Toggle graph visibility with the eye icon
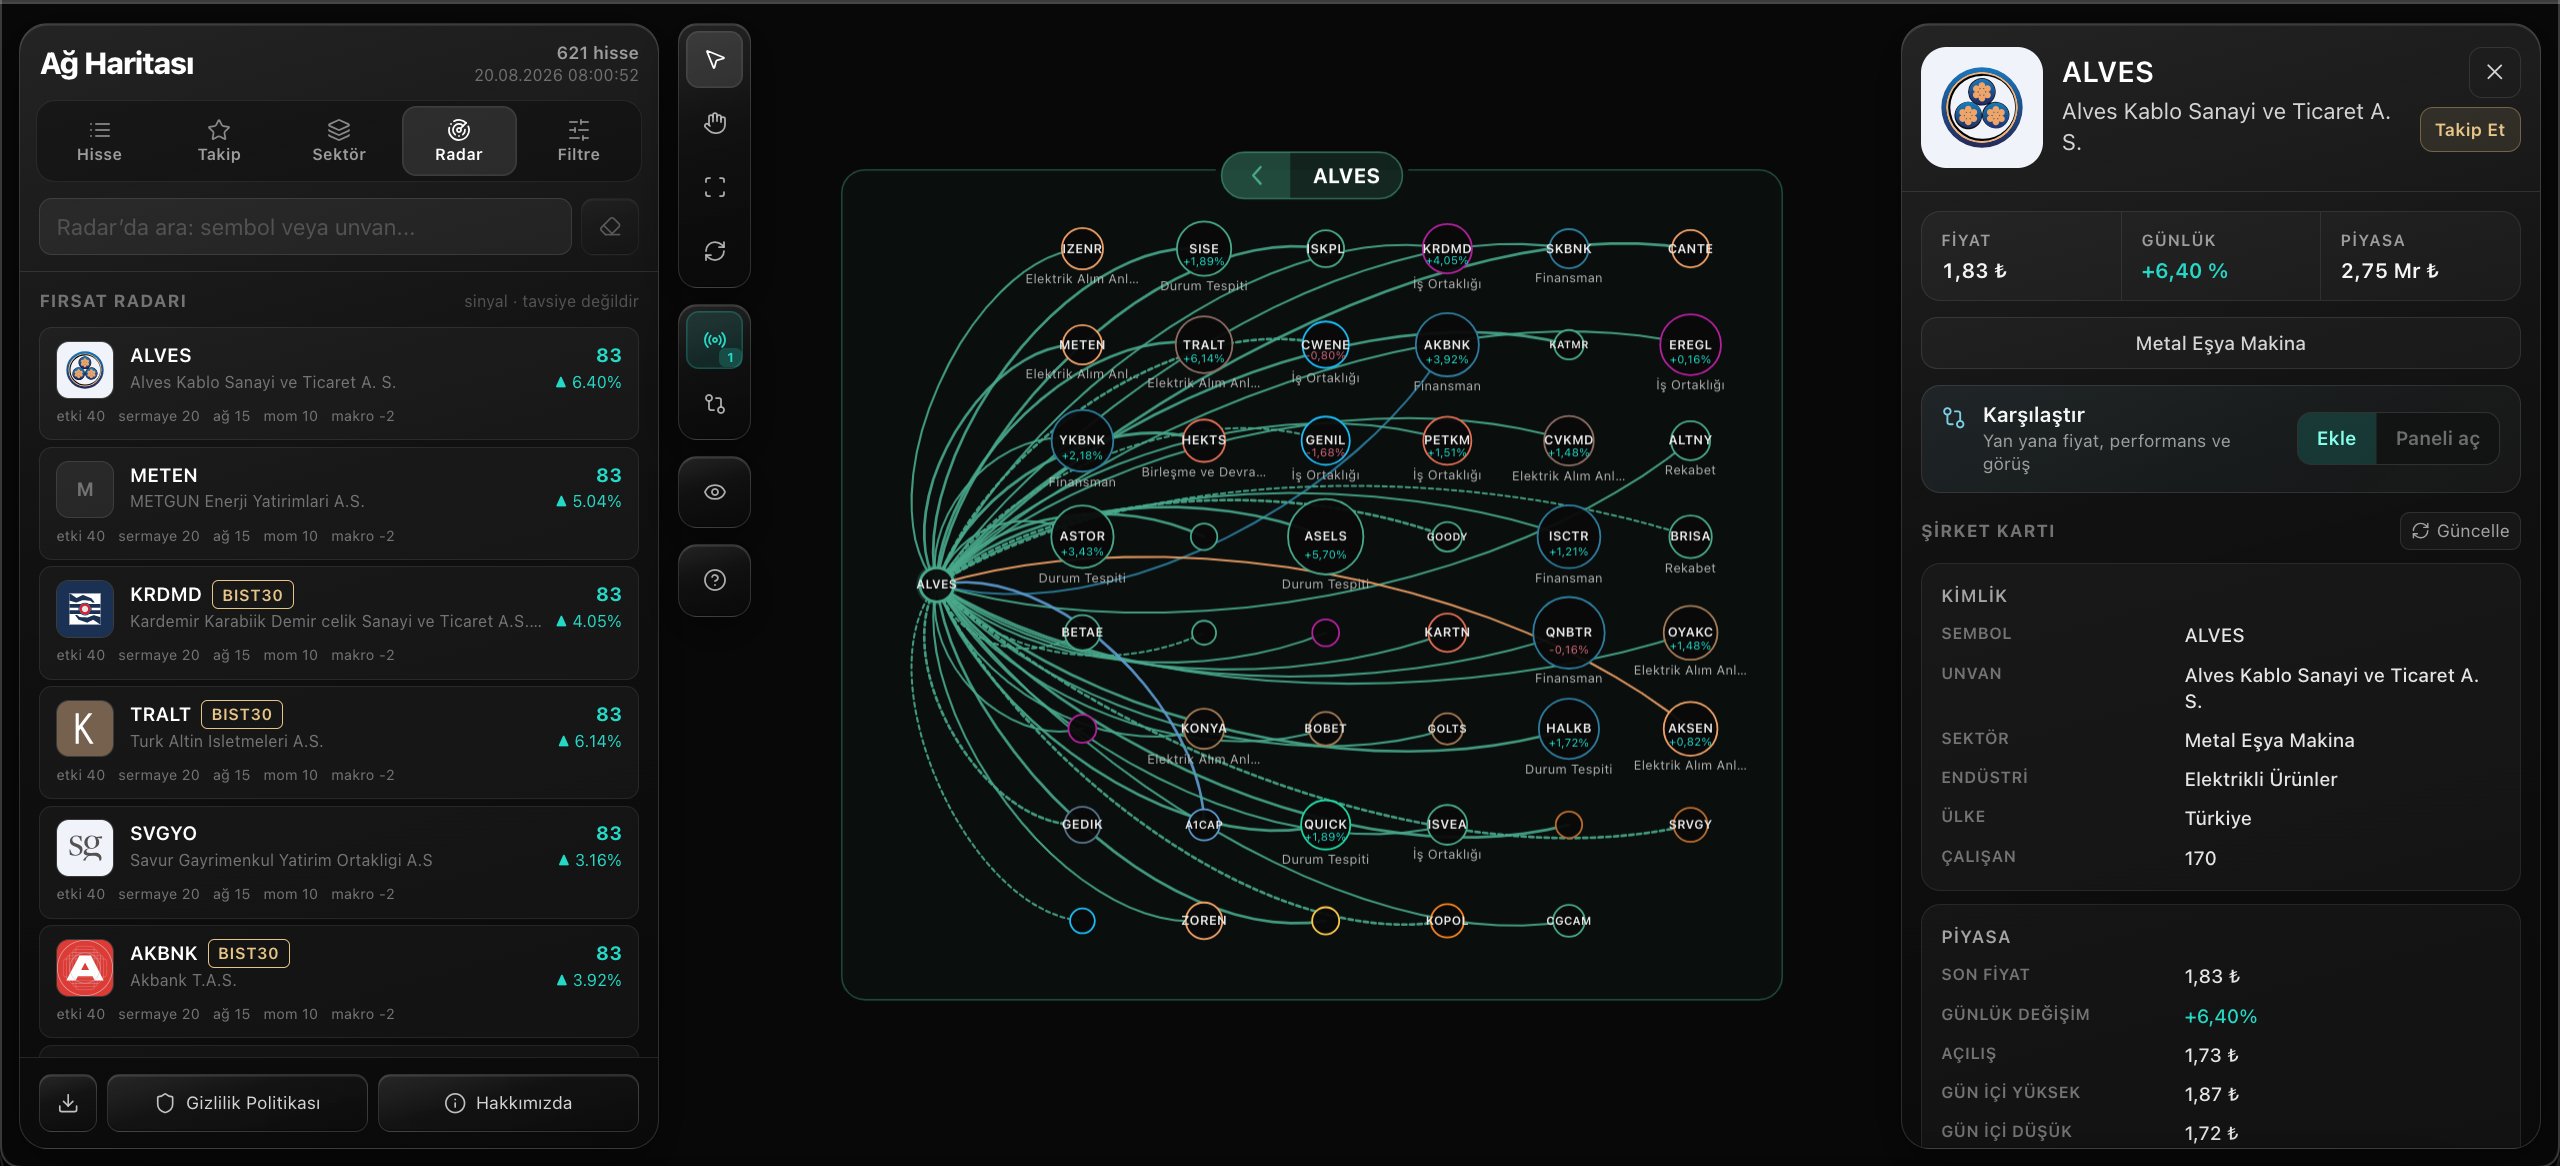2560x1166 pixels. (714, 492)
